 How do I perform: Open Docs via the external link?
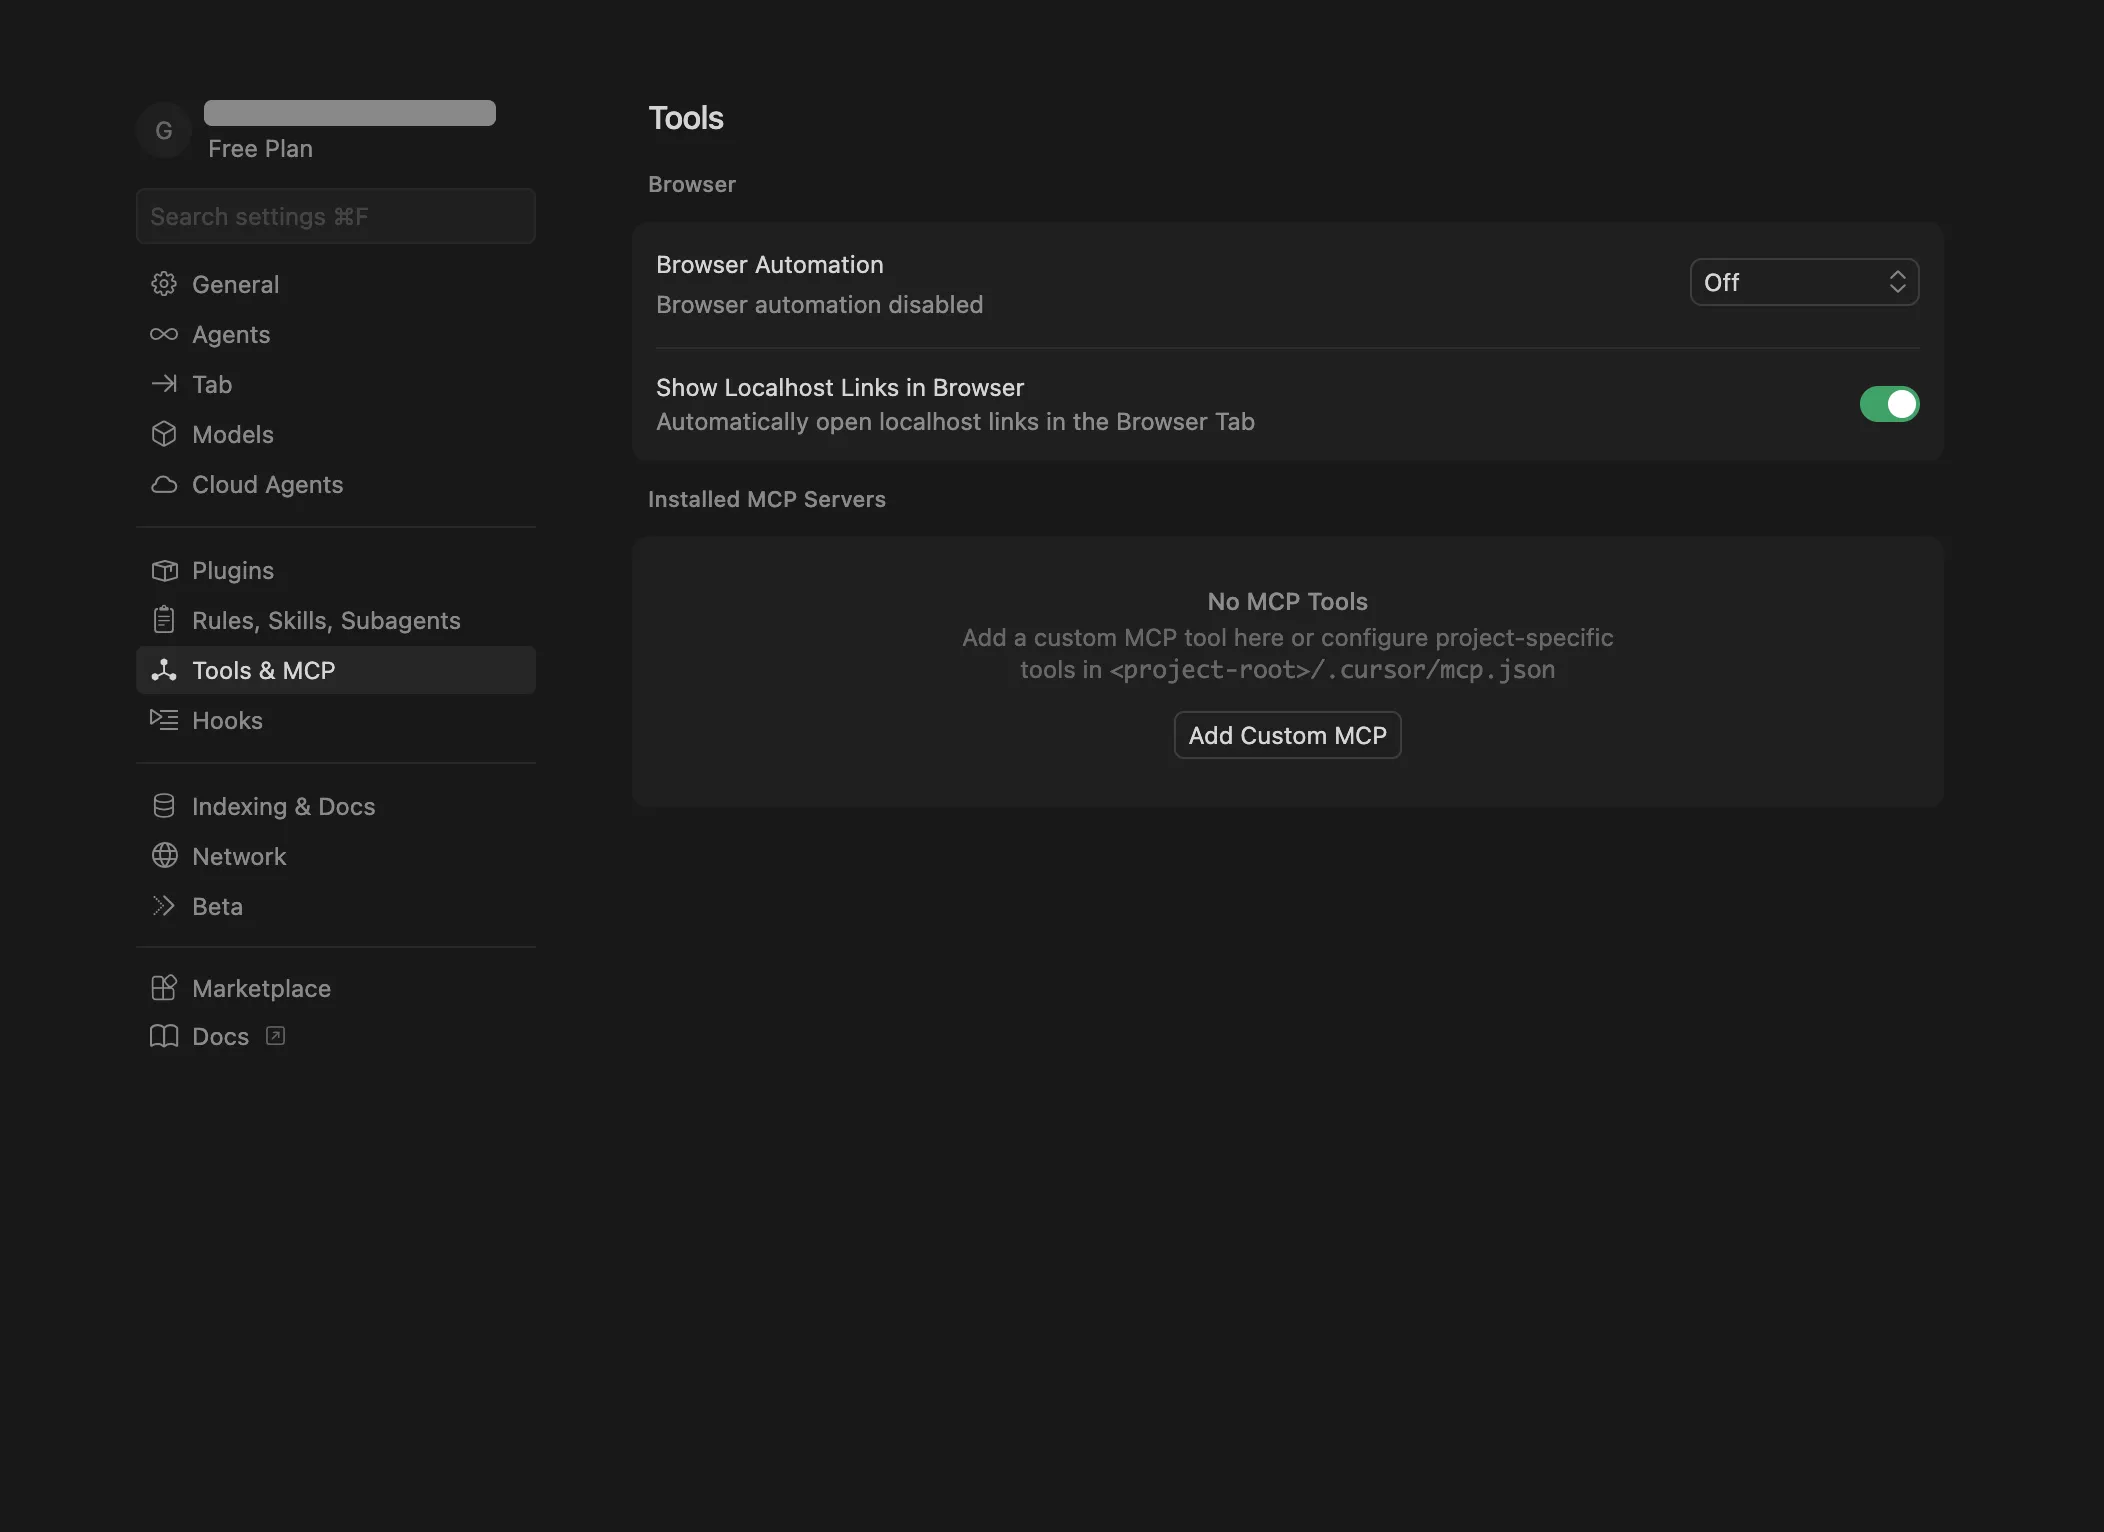tap(274, 1036)
